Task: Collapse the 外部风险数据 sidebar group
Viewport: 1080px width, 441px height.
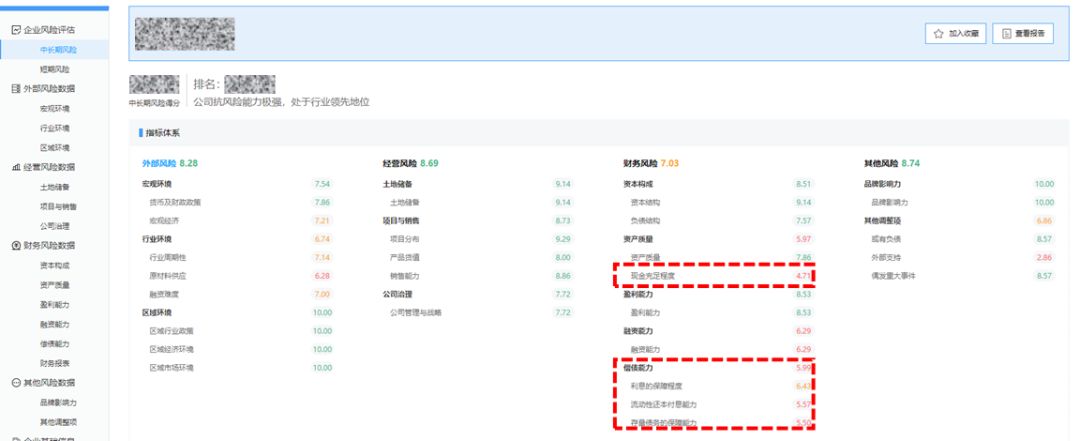Action: (x=50, y=89)
